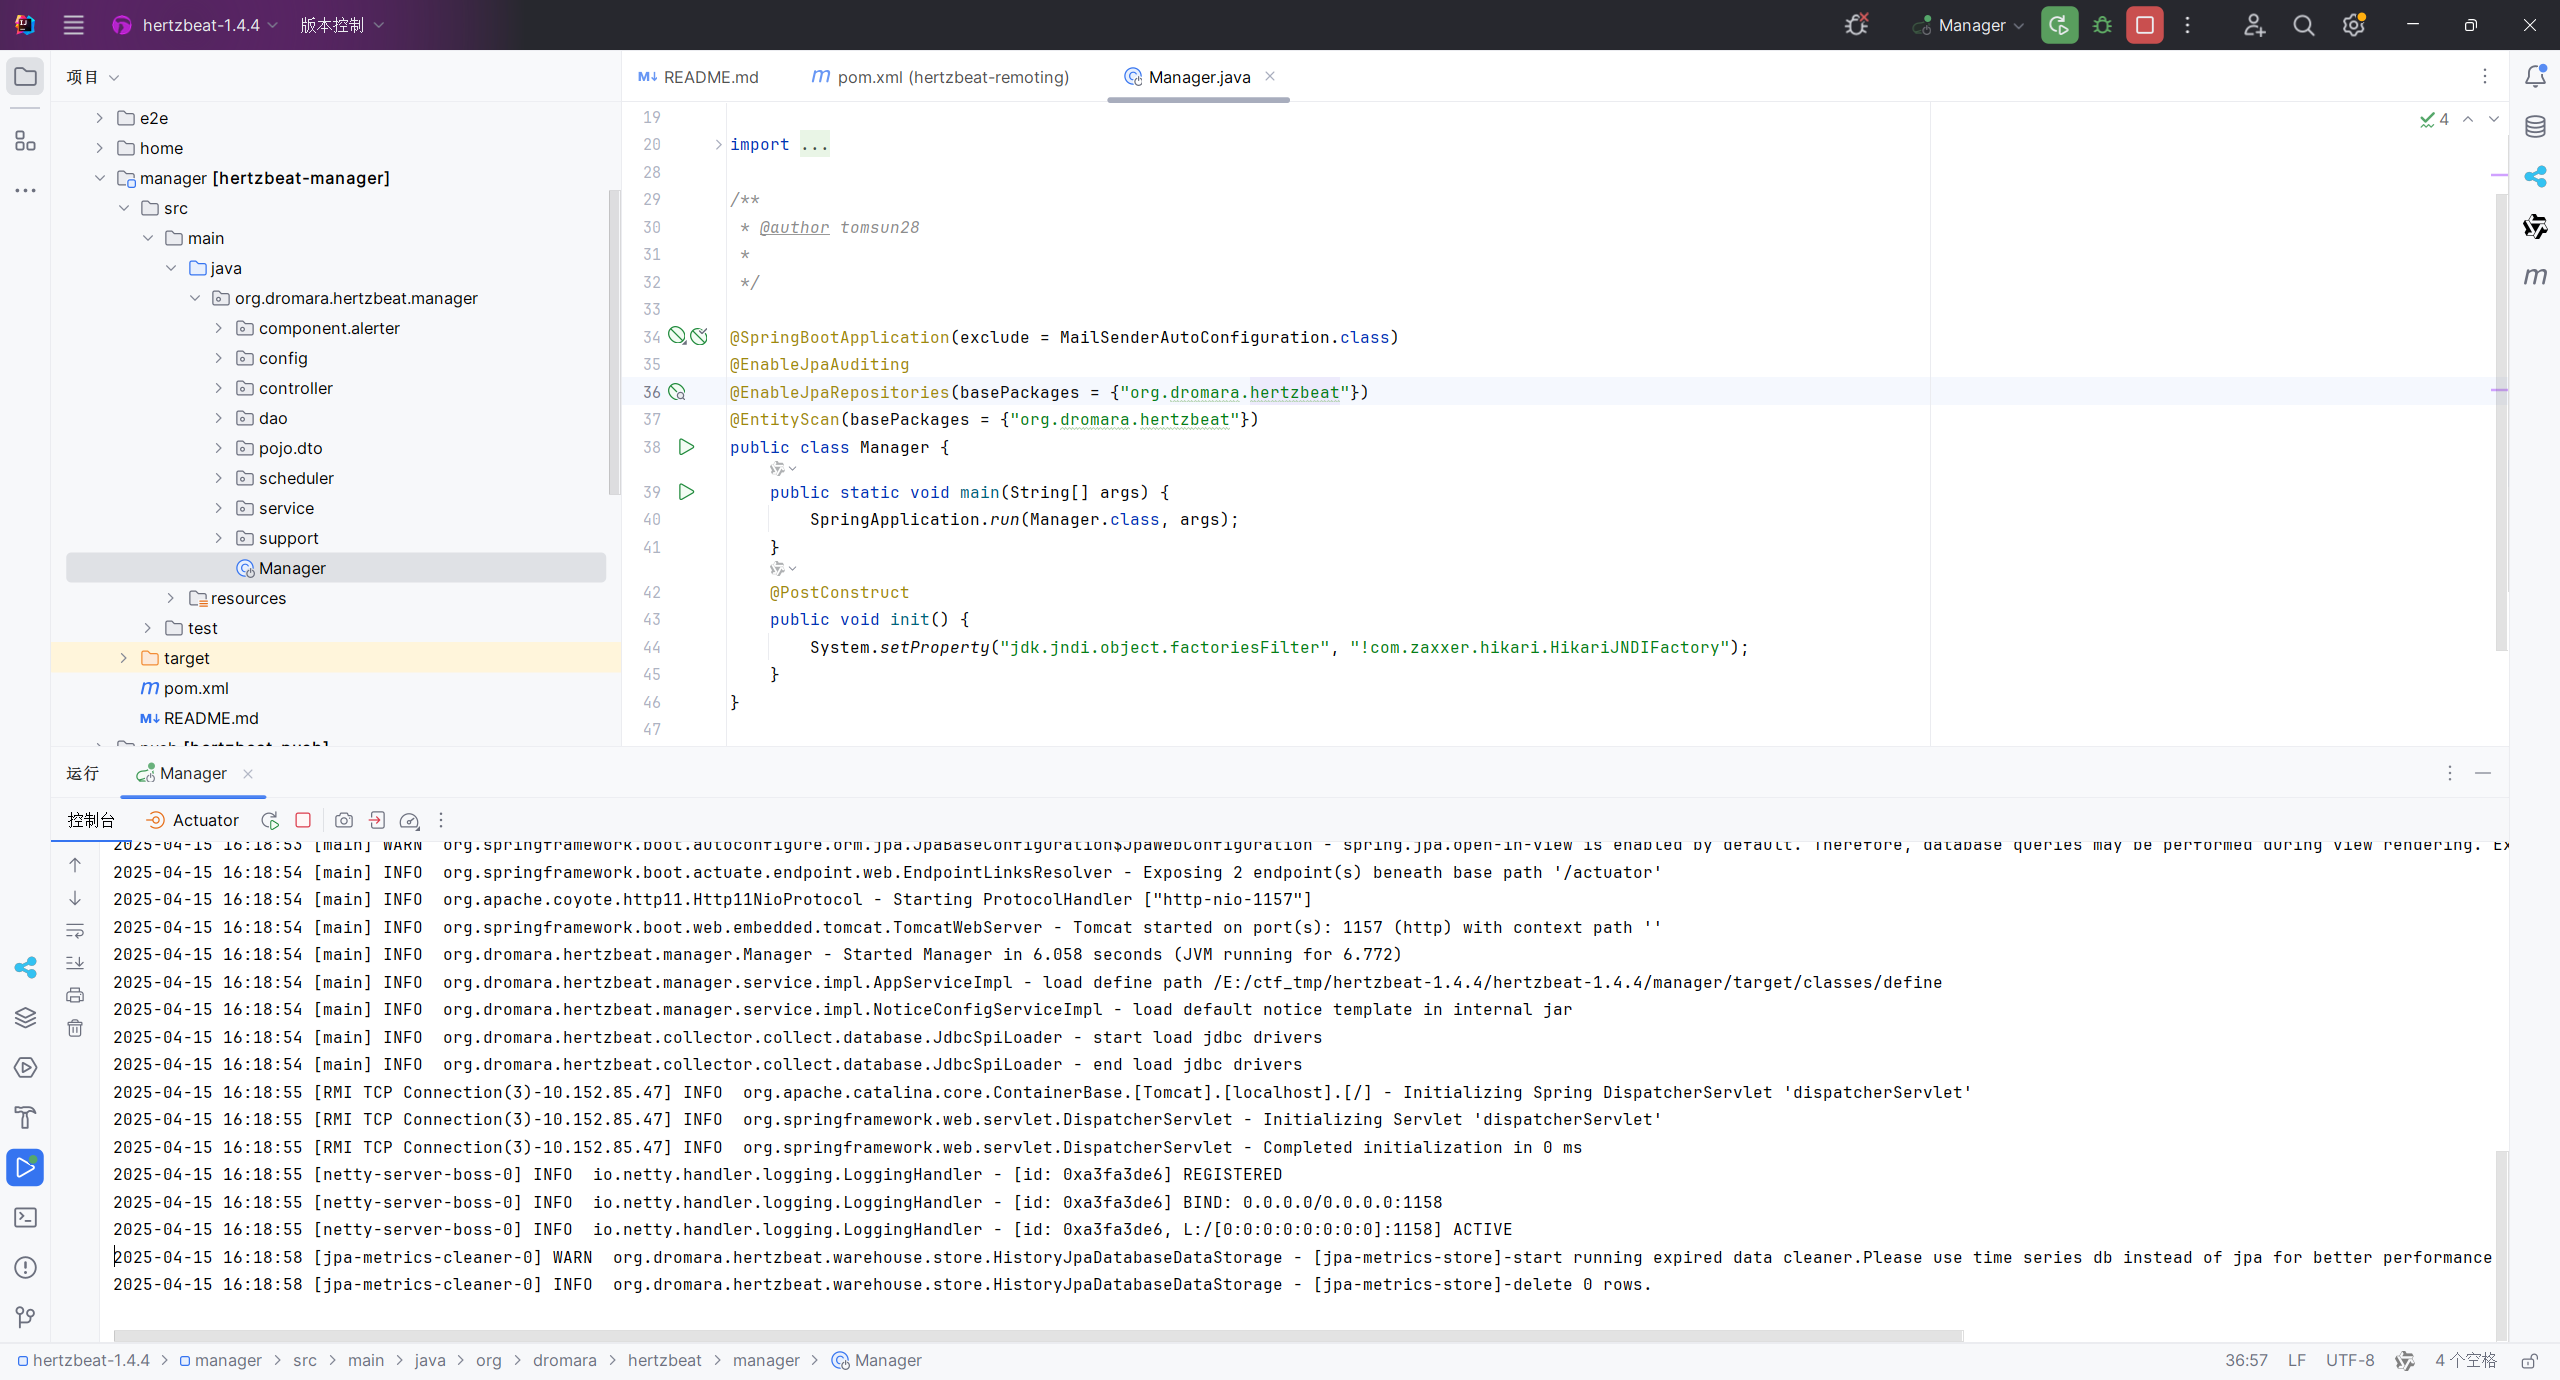This screenshot has height=1380, width=2560.
Task: Open the hertzbeat-1.4.4 project dropdown
Action: pyautogui.click(x=196, y=25)
